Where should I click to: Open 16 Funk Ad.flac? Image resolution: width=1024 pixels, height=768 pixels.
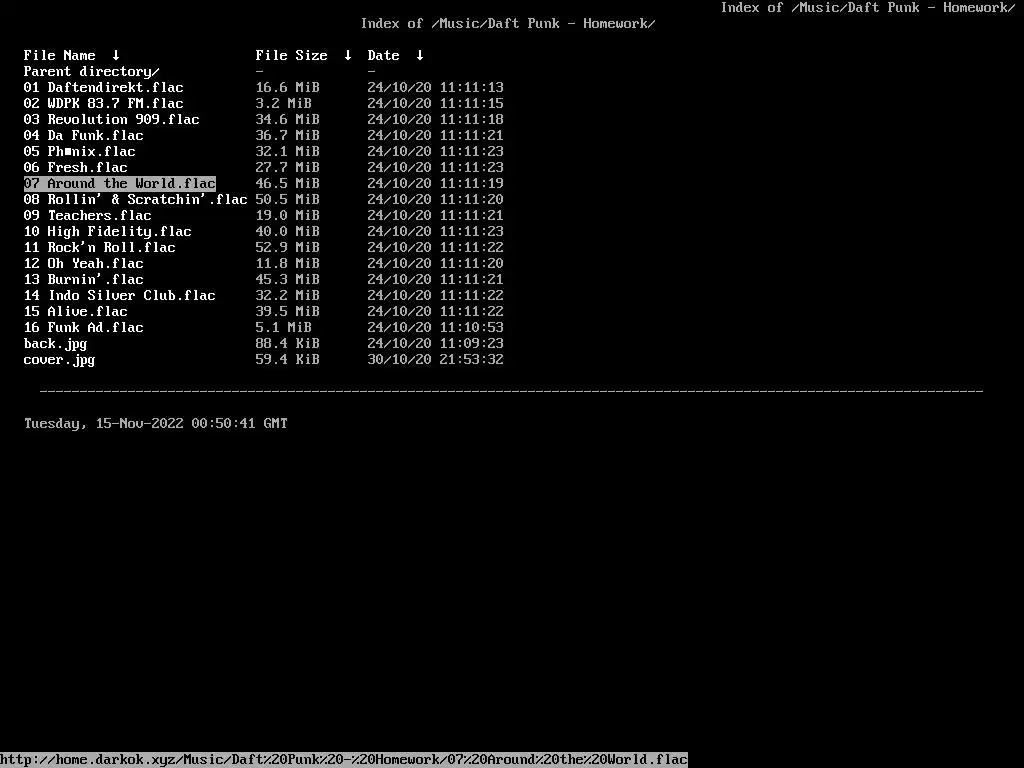[84, 327]
